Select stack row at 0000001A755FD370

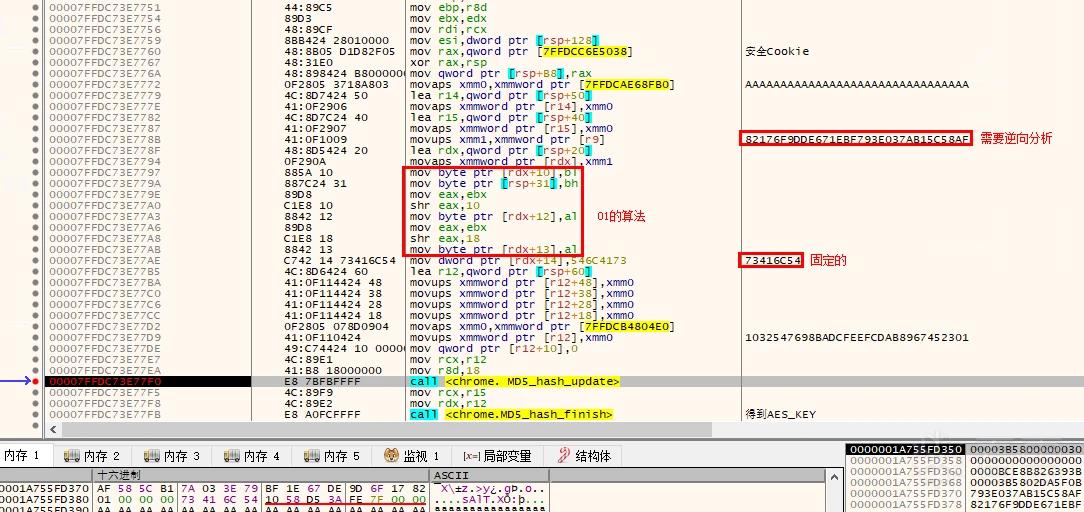pos(964,494)
